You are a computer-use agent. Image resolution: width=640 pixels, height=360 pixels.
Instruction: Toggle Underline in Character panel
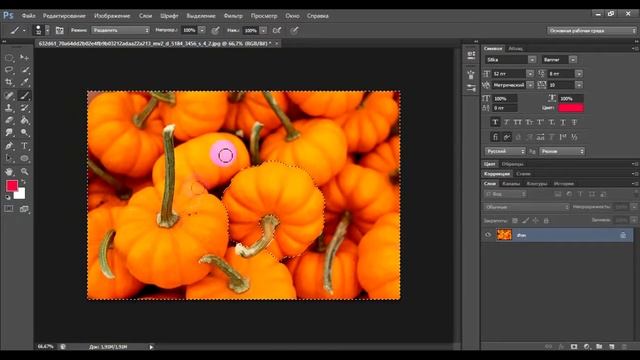[563, 122]
